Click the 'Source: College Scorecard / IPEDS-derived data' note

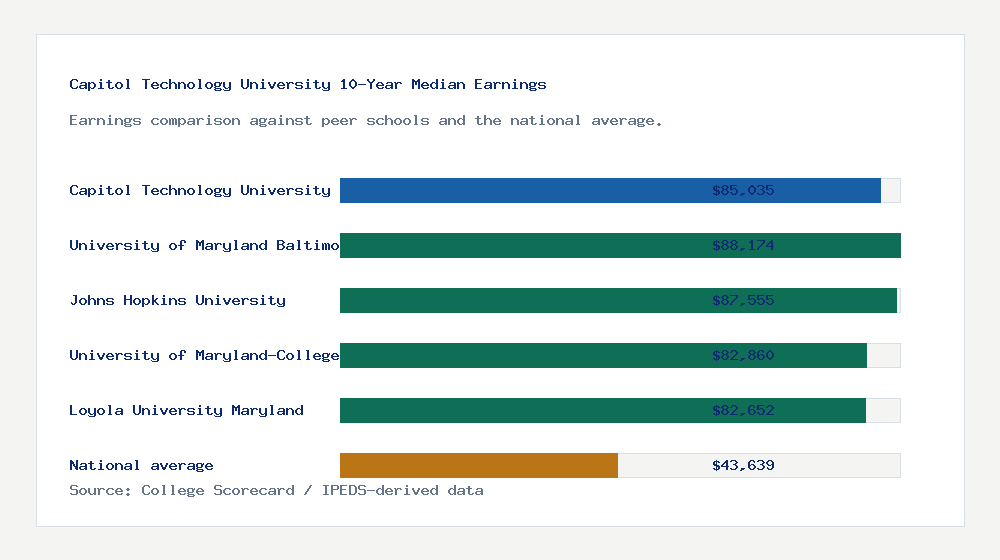276,490
